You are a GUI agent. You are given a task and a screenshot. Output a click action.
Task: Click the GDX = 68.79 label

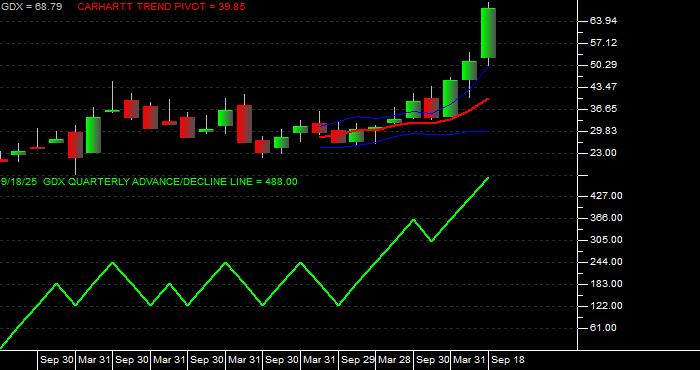31,7
